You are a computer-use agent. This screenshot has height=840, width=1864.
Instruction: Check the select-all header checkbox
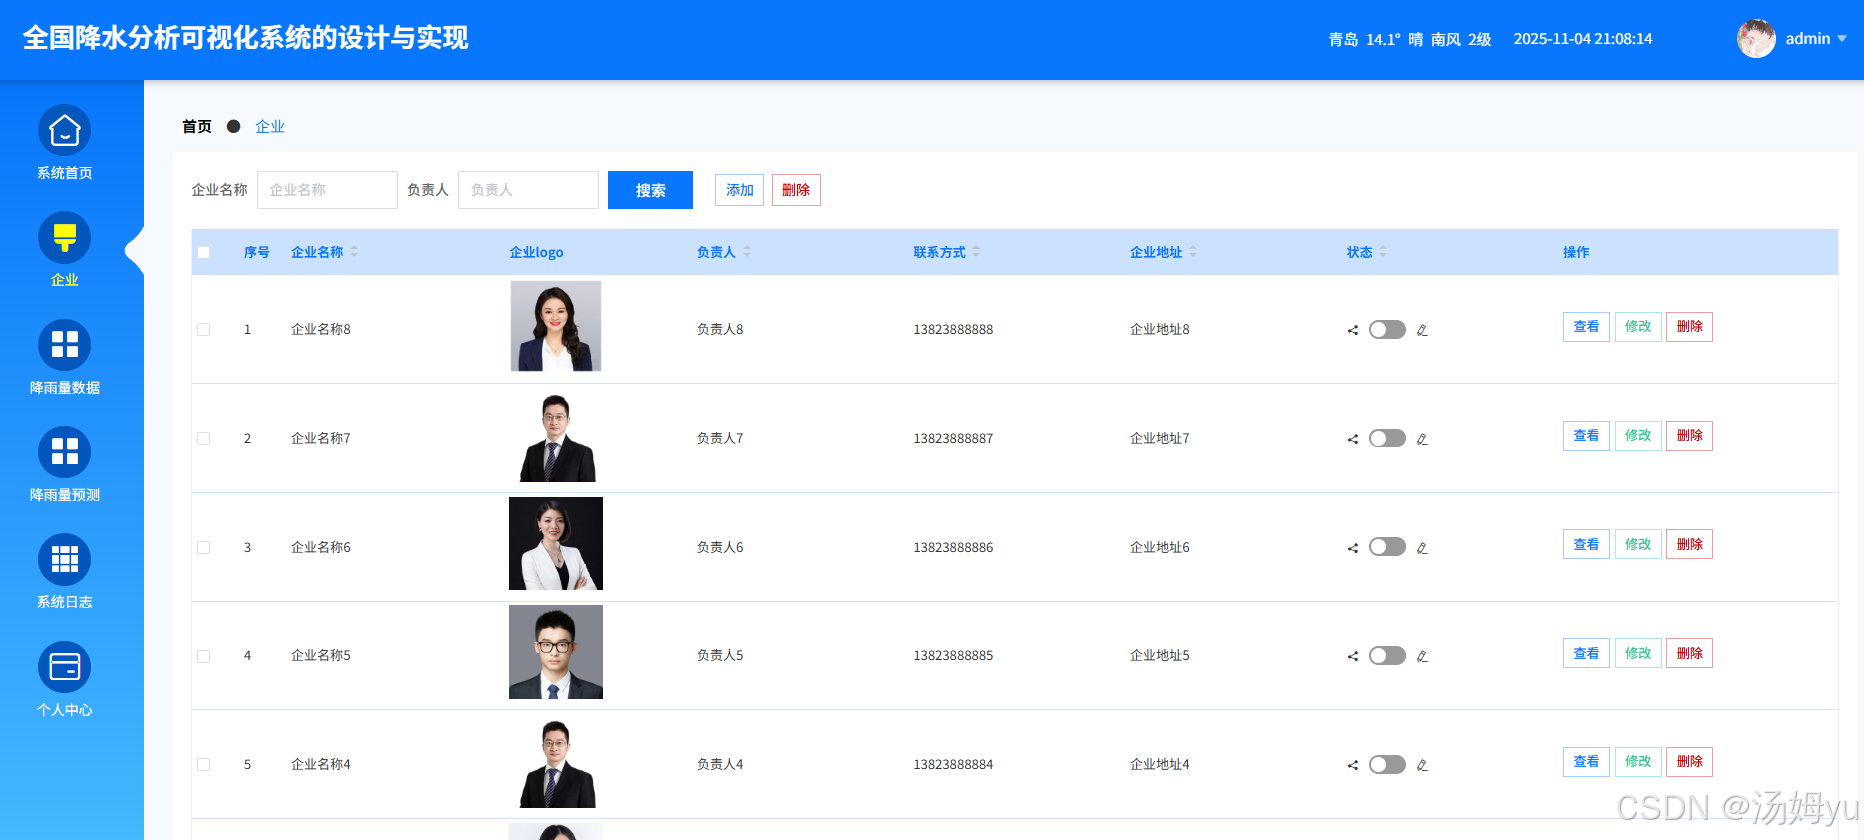(204, 253)
